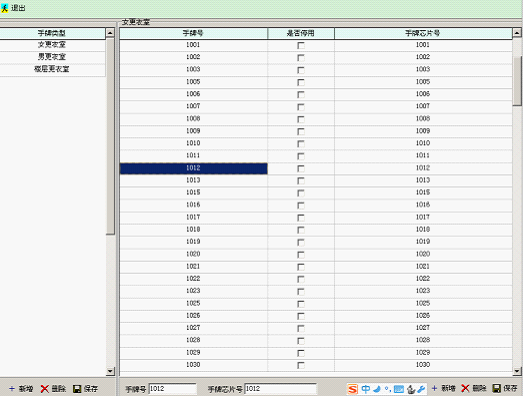Click the save floppy icon under wristband list
This screenshot has height=396, width=523.
pos(497,388)
